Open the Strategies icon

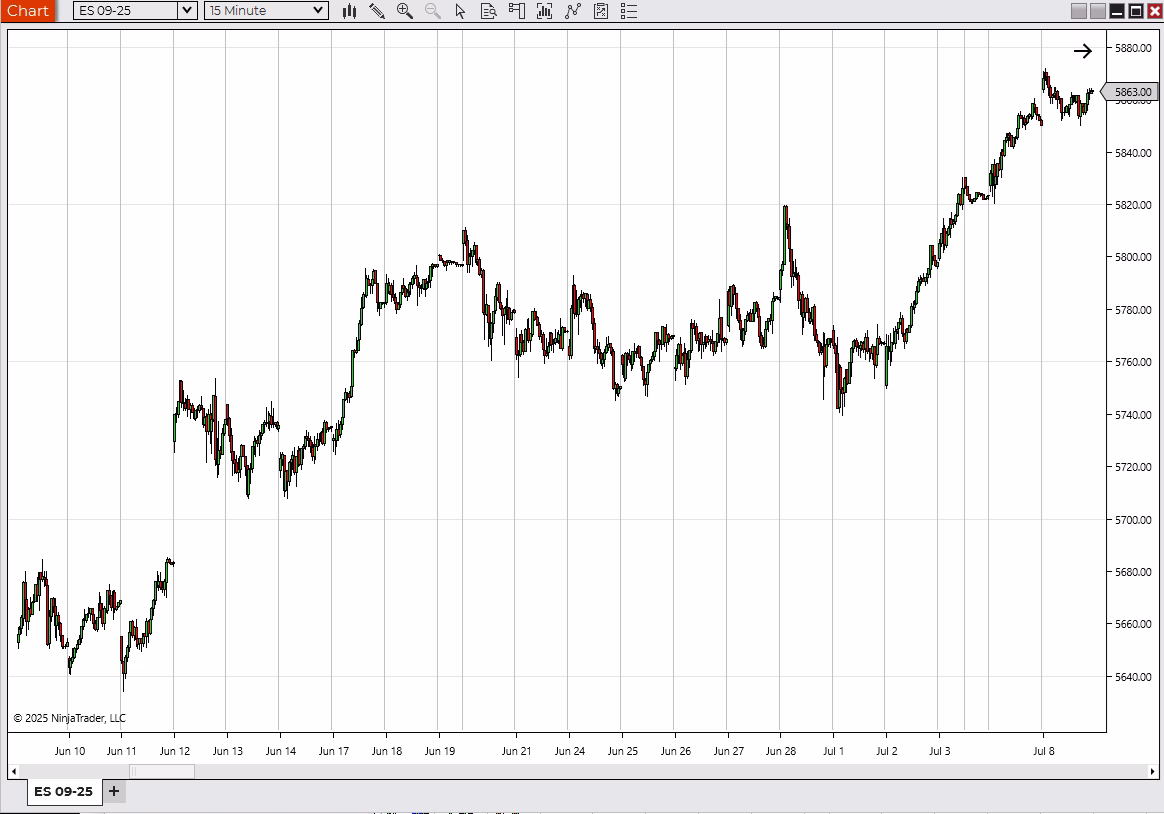pos(600,11)
